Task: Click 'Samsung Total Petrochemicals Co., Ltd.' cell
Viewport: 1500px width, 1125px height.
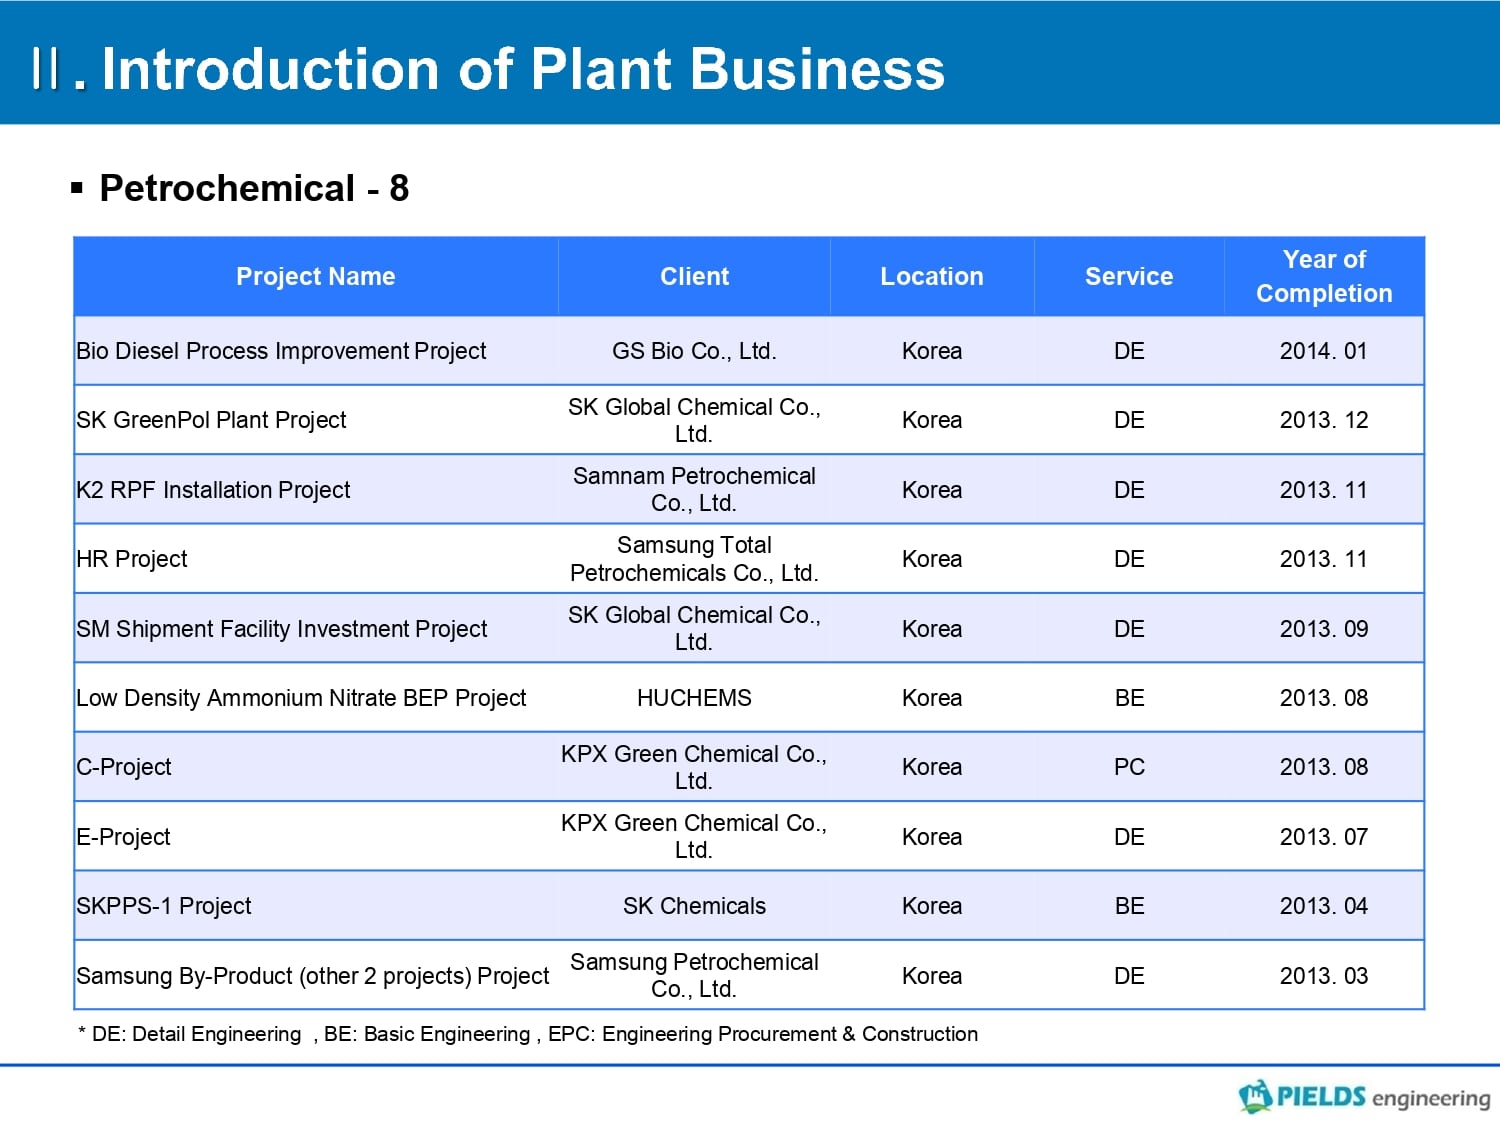Action: 694,559
